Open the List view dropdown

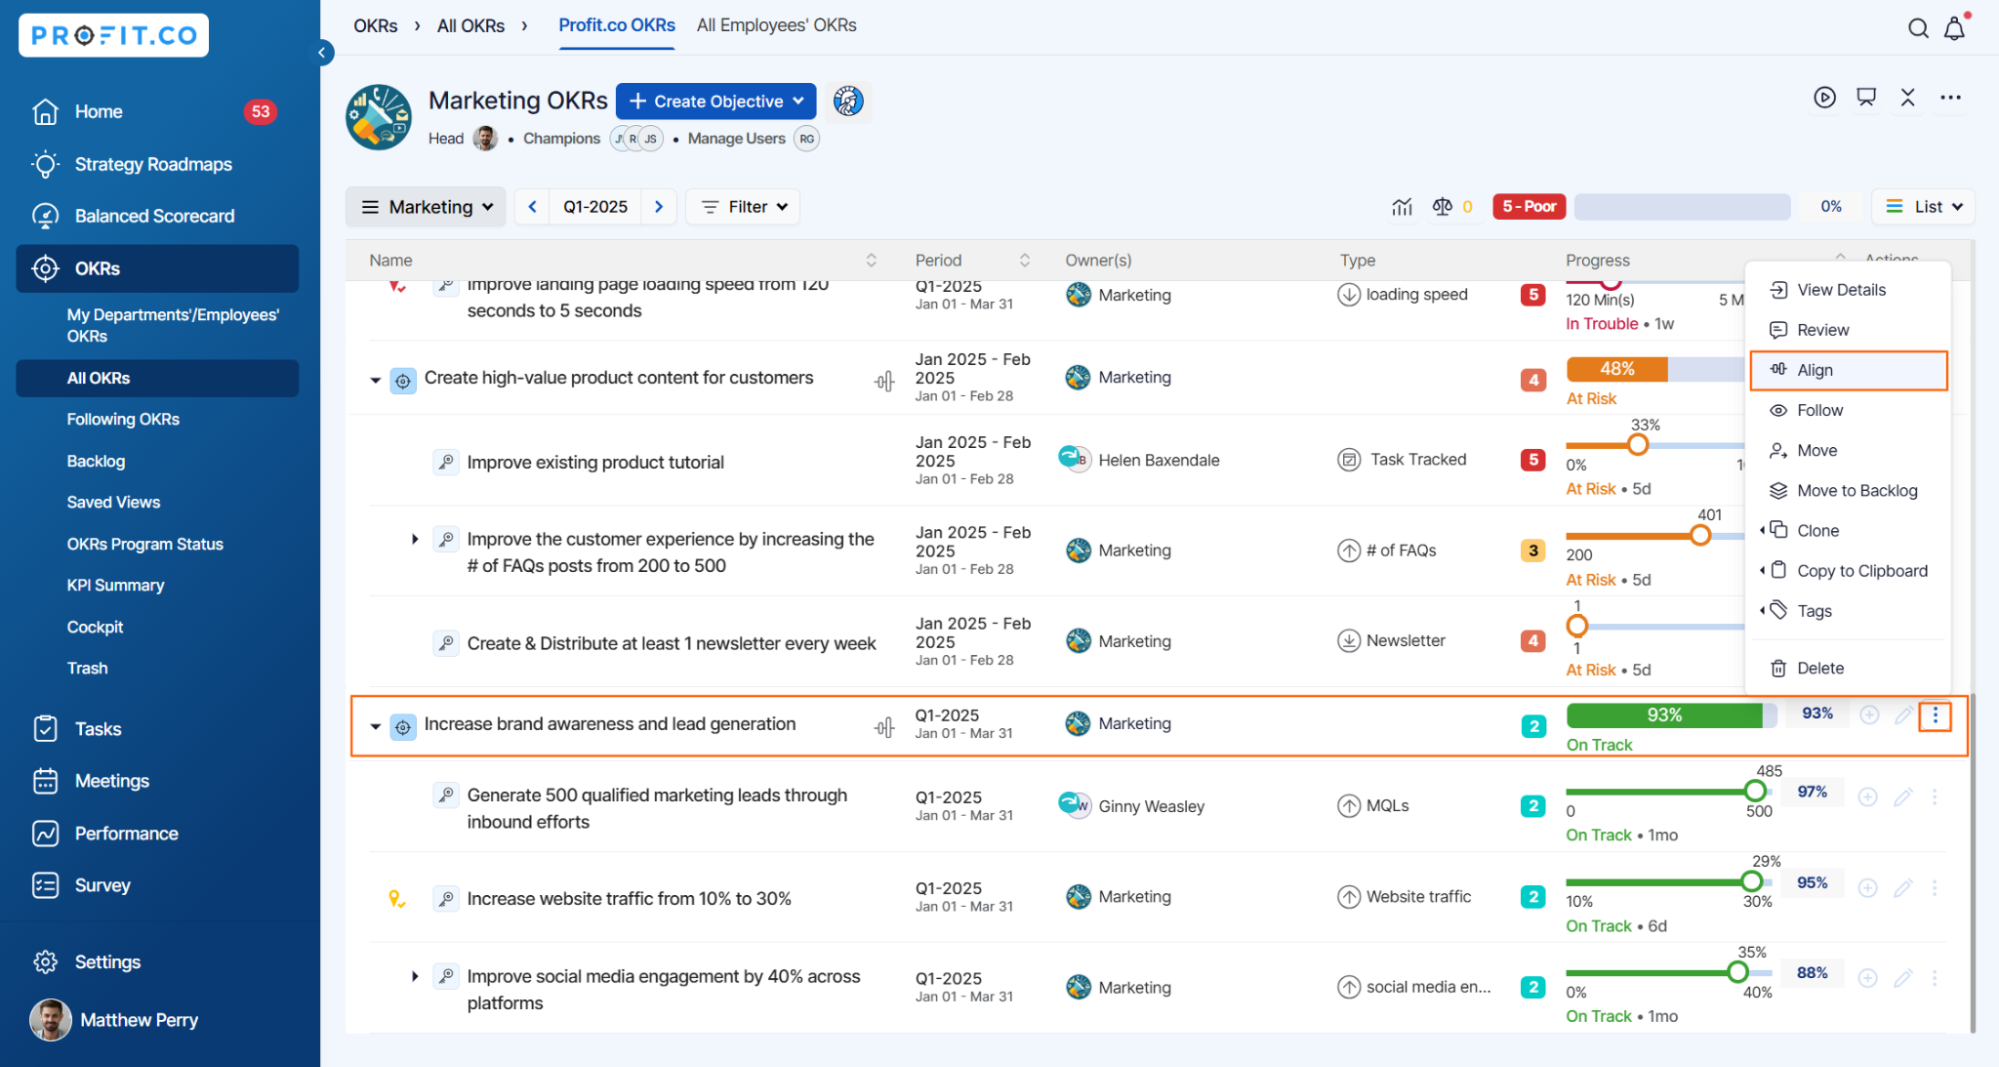1923,207
